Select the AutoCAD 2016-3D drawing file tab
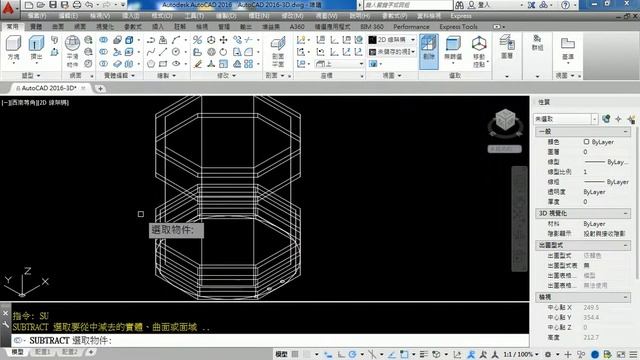 coord(49,88)
